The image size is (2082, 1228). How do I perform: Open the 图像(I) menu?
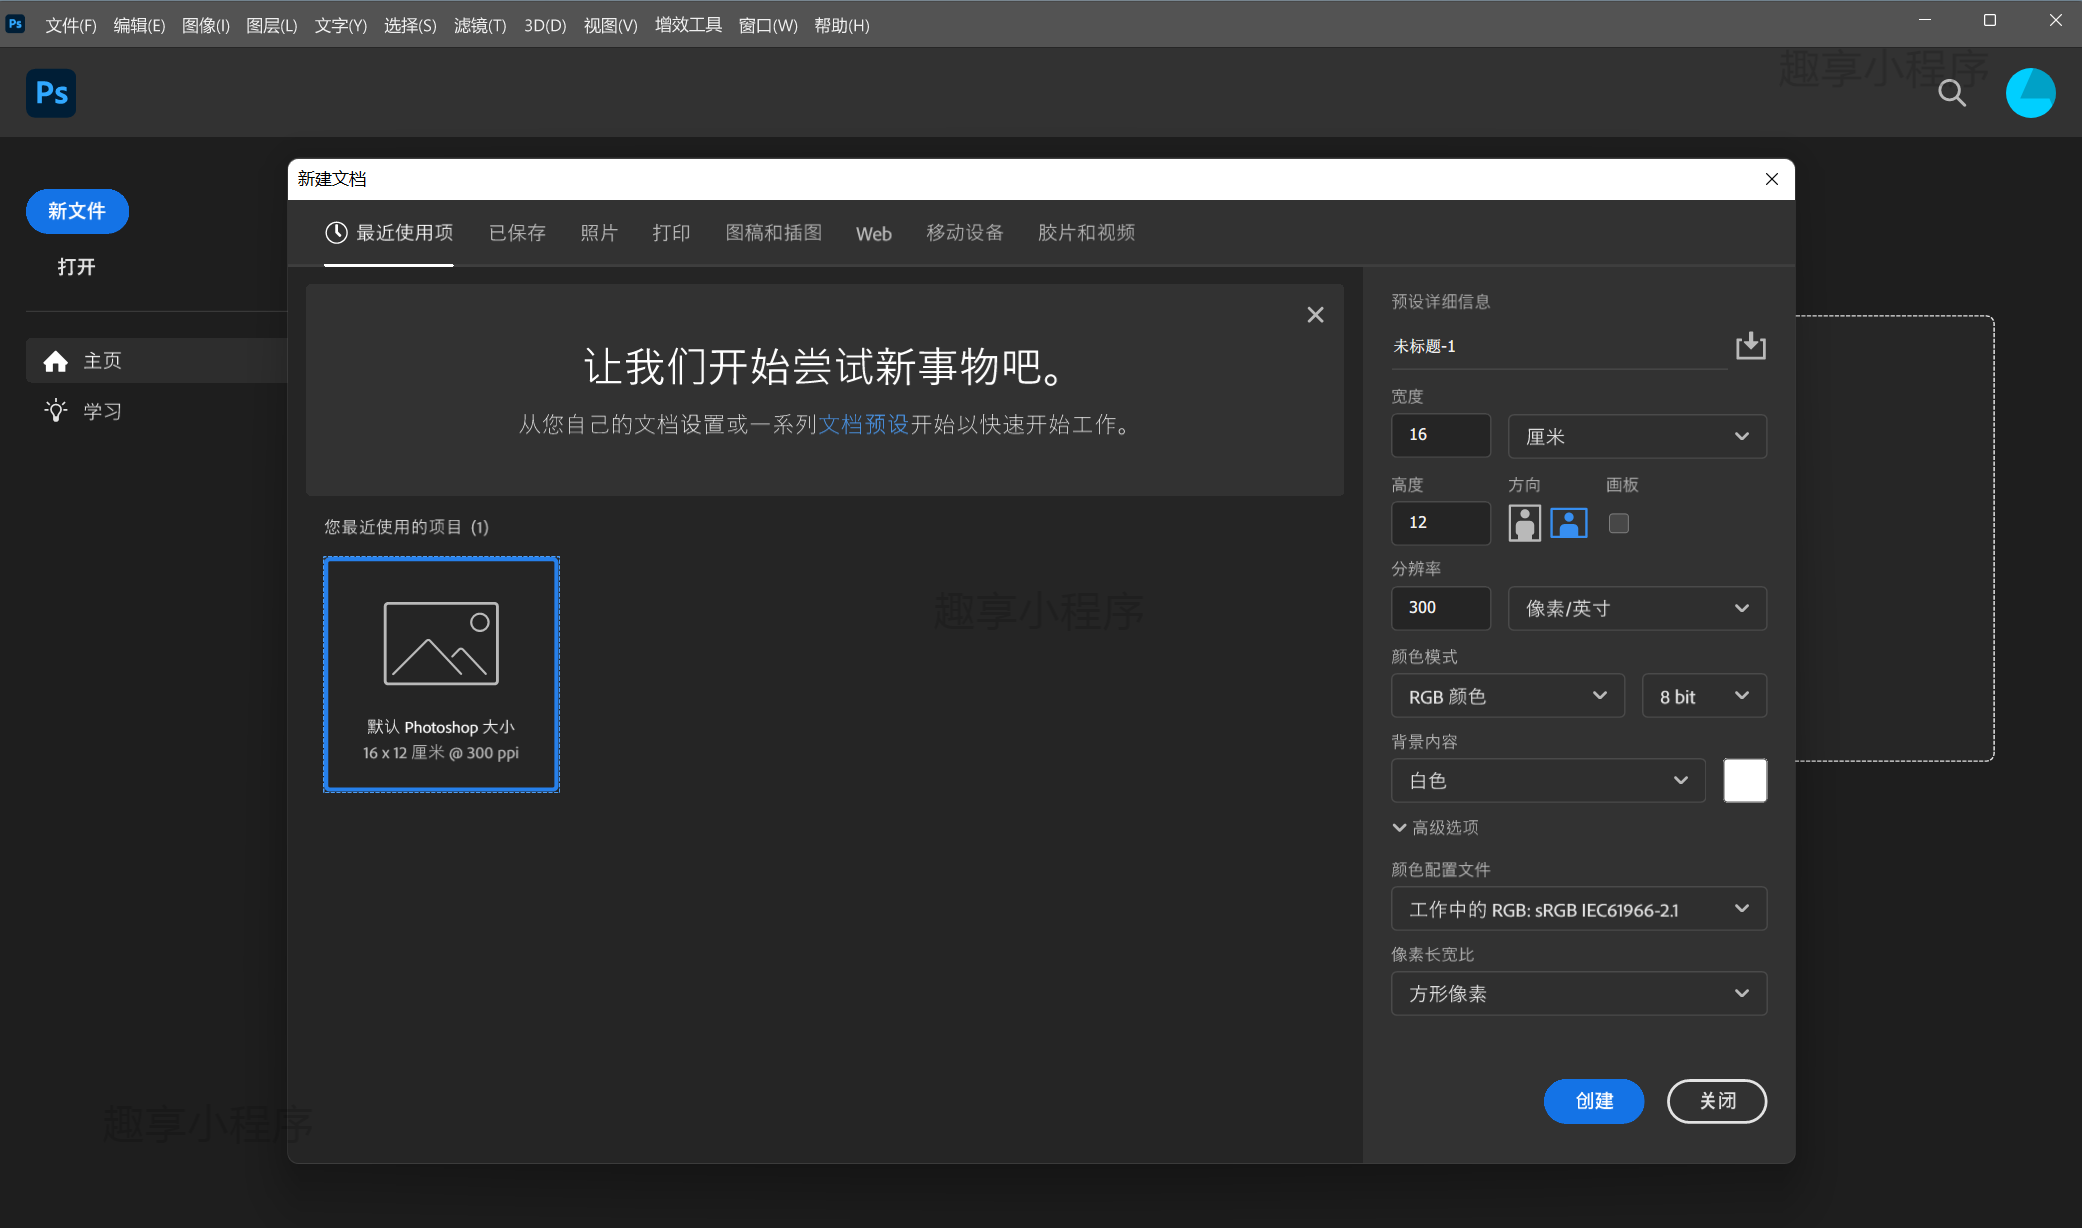point(205,25)
